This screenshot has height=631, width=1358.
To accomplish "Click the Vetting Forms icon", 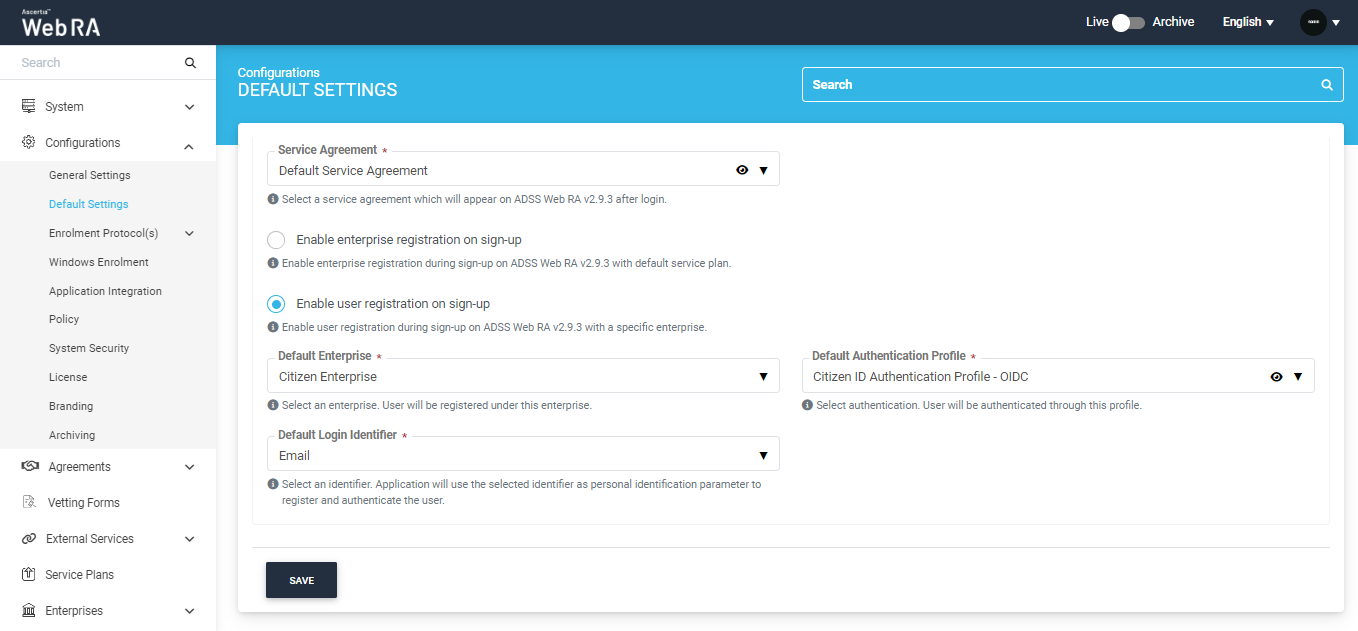I will pos(29,502).
